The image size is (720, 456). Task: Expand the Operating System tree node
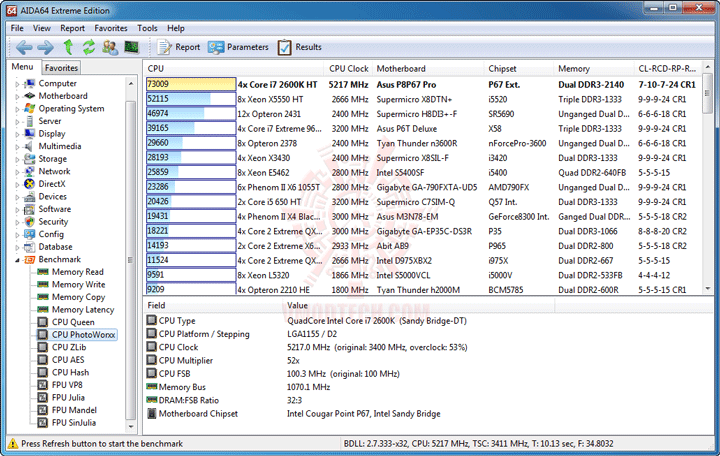click(x=17, y=109)
